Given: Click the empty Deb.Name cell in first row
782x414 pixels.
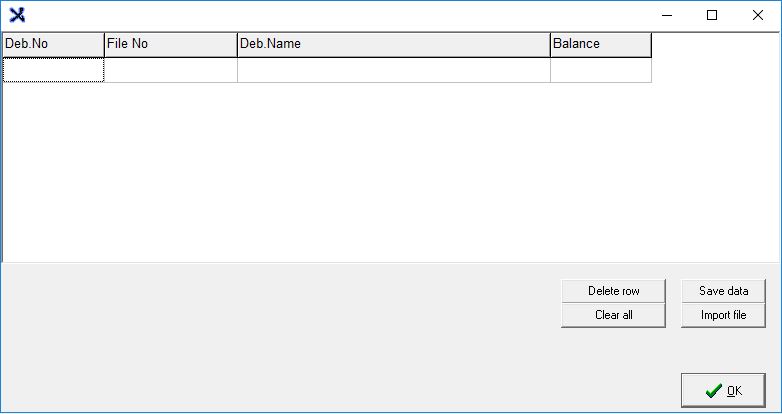Looking at the screenshot, I should [394, 70].
